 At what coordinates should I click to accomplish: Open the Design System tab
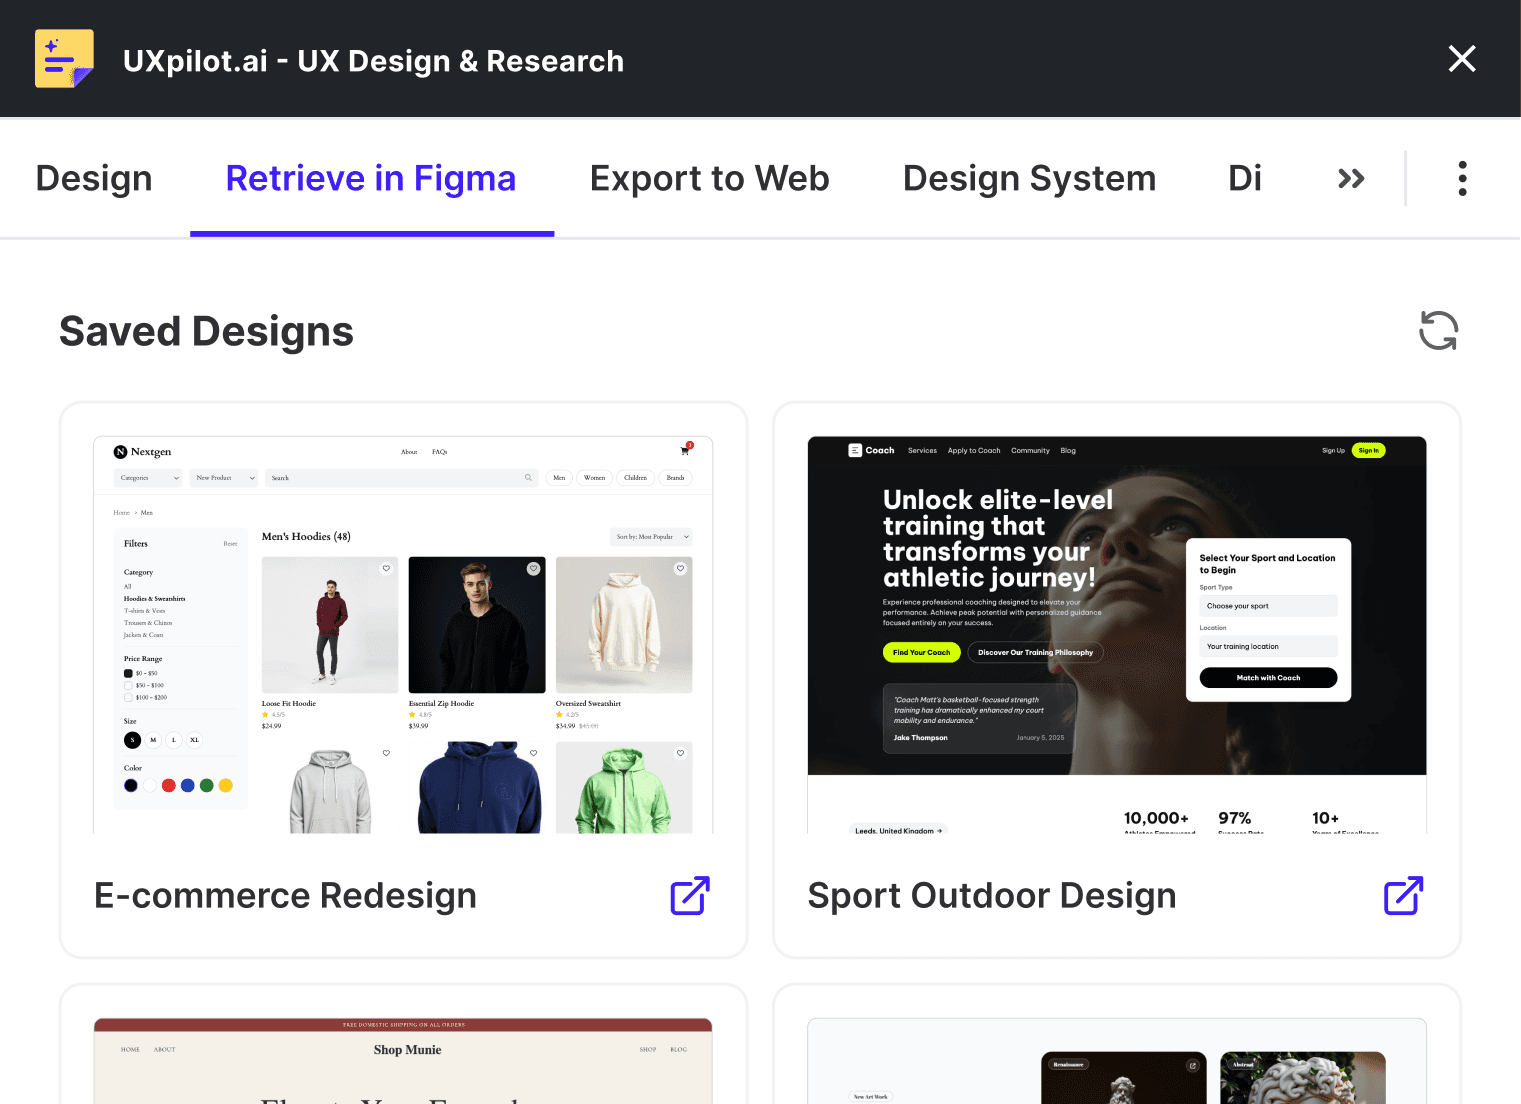(1029, 178)
